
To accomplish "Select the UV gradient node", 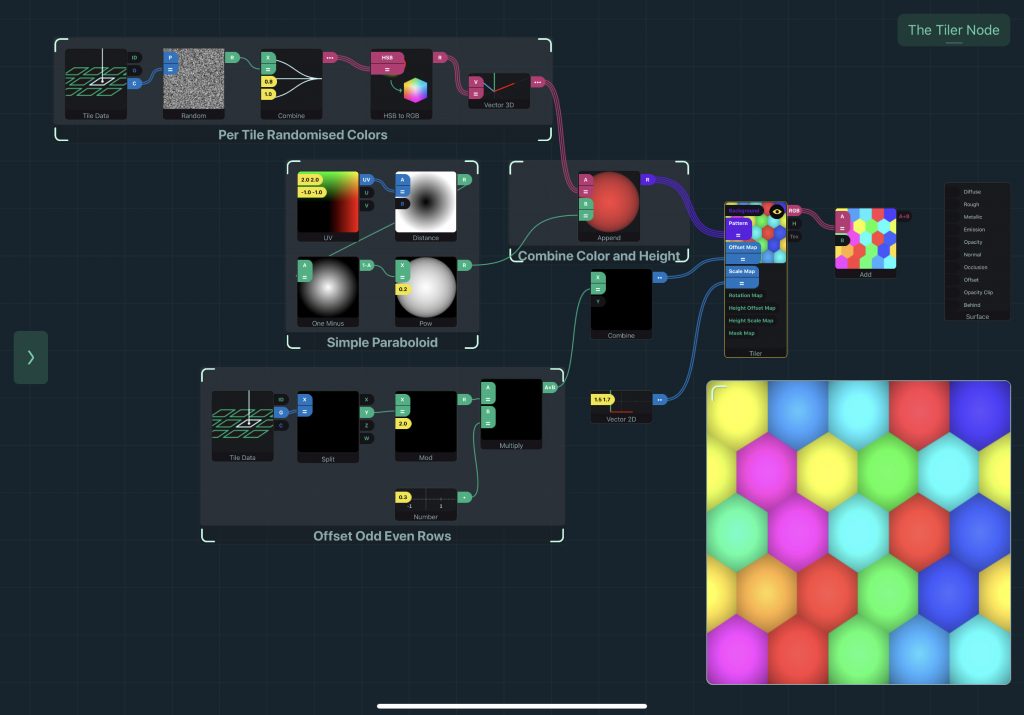I will pyautogui.click(x=328, y=206).
